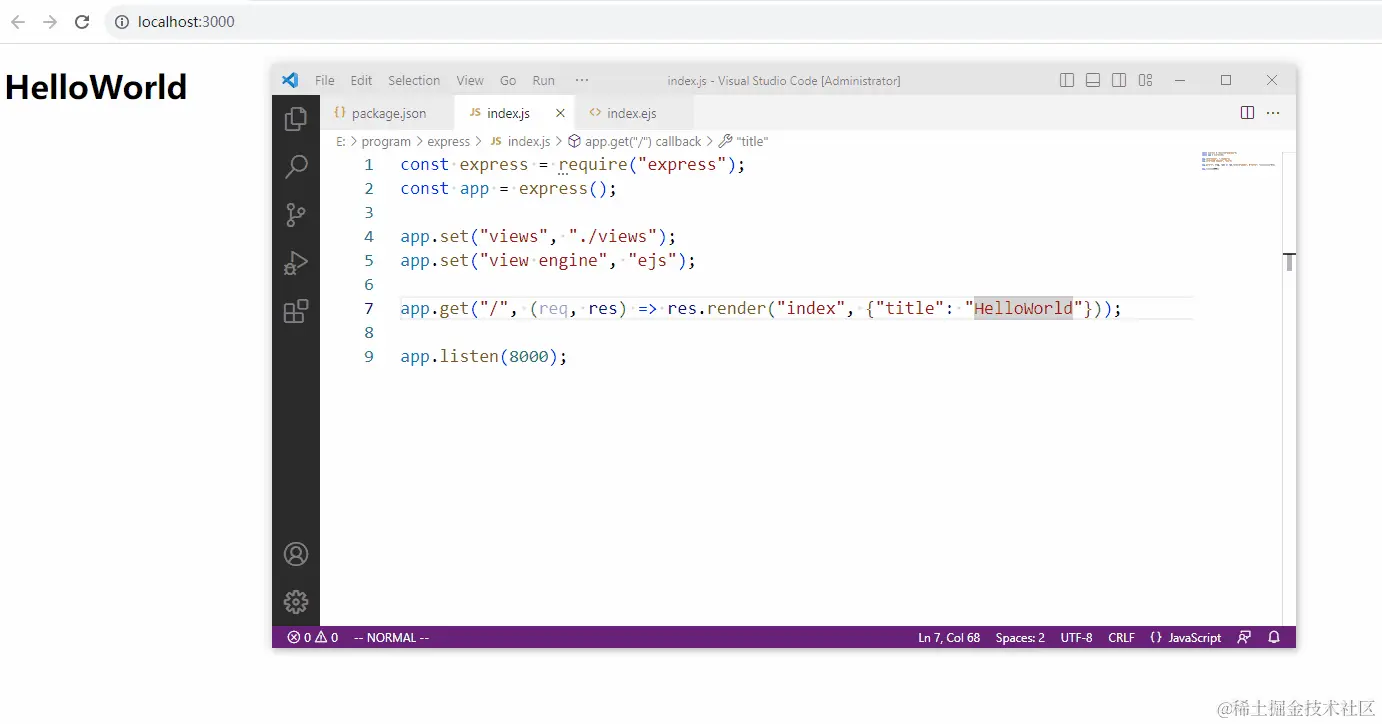Reload the localhost page
The width and height of the screenshot is (1382, 724).
[83, 22]
